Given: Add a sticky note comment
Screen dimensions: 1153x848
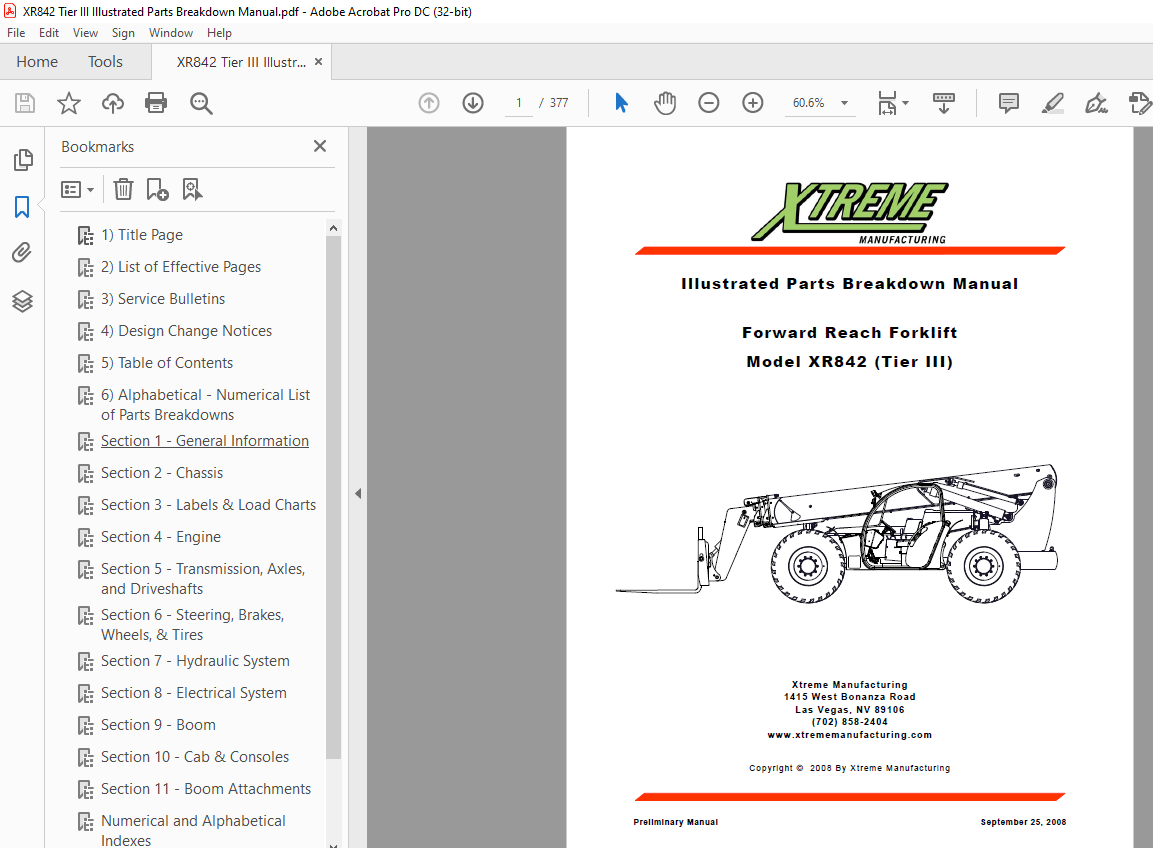Looking at the screenshot, I should [x=1009, y=103].
